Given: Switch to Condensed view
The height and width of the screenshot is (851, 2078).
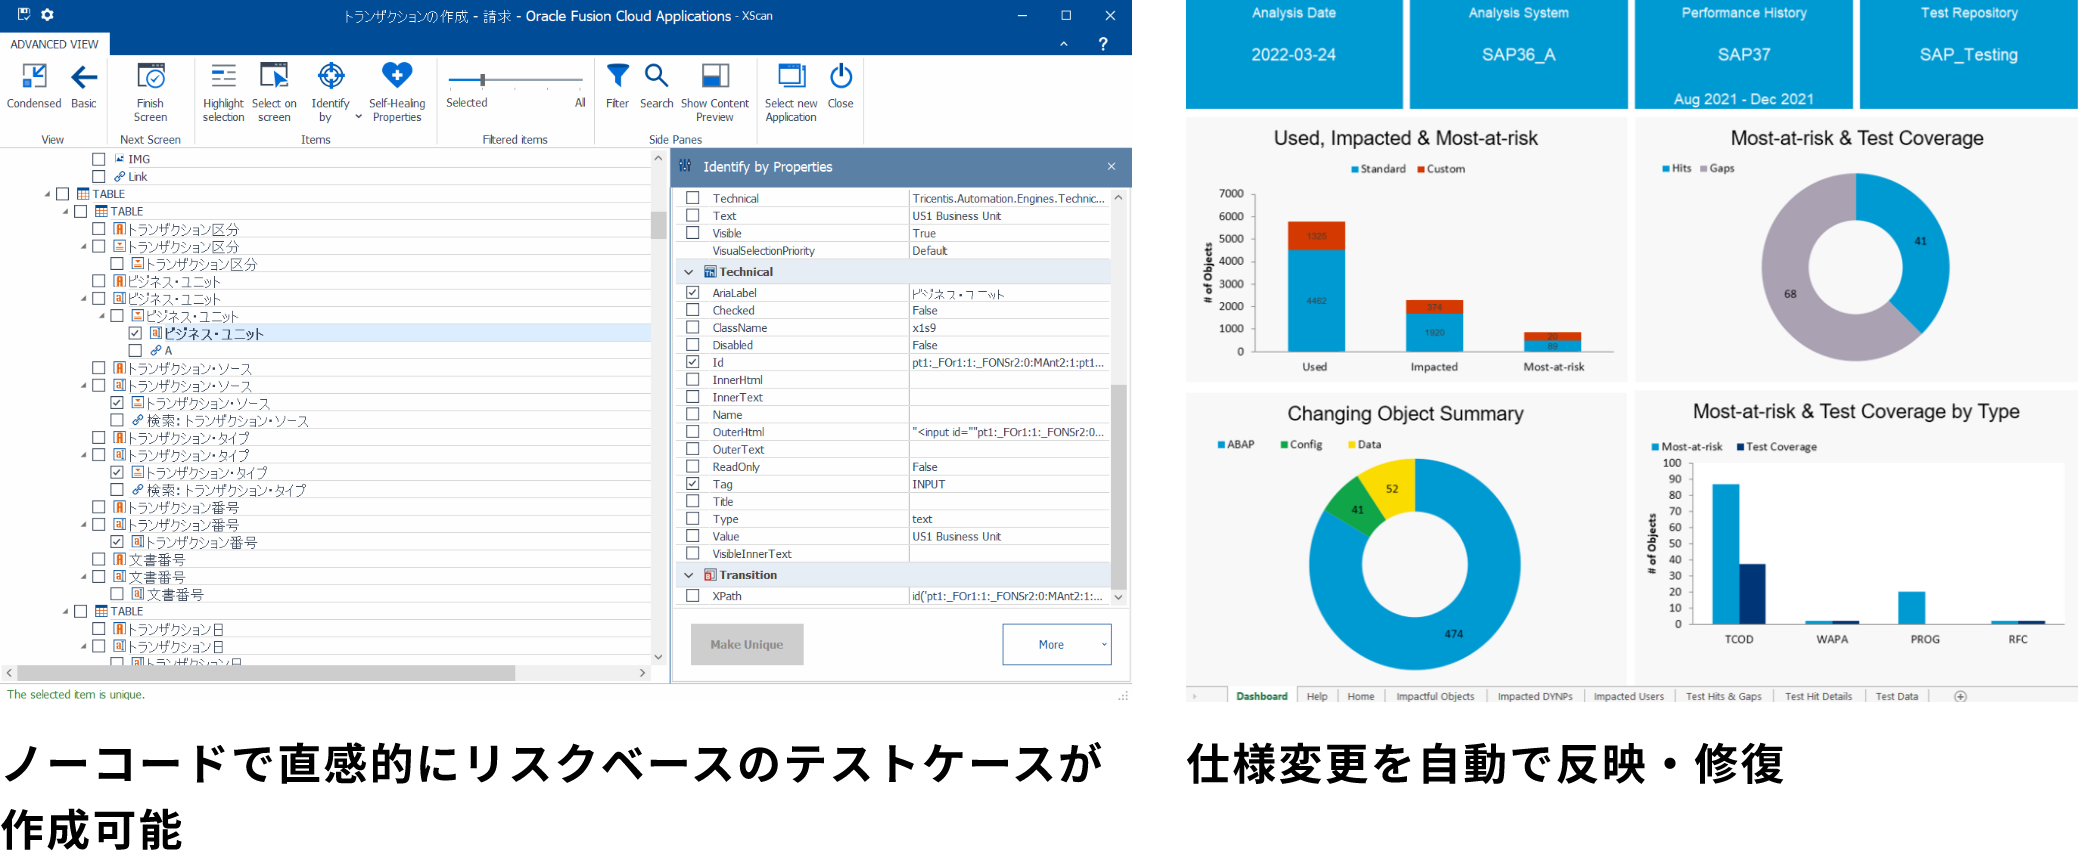Looking at the screenshot, I should tap(34, 86).
